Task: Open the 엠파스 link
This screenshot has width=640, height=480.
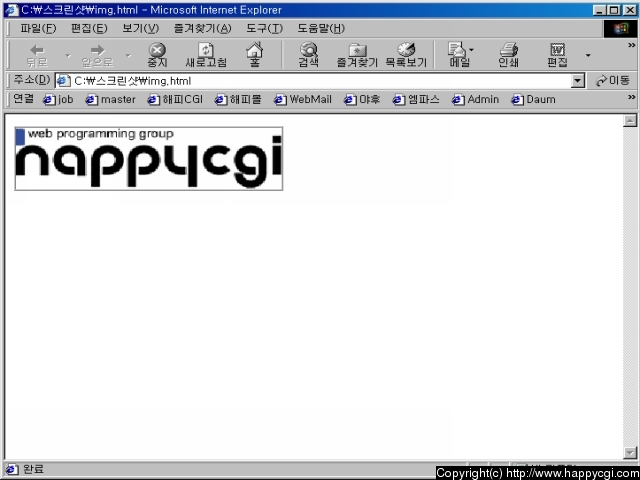Action: point(416,99)
